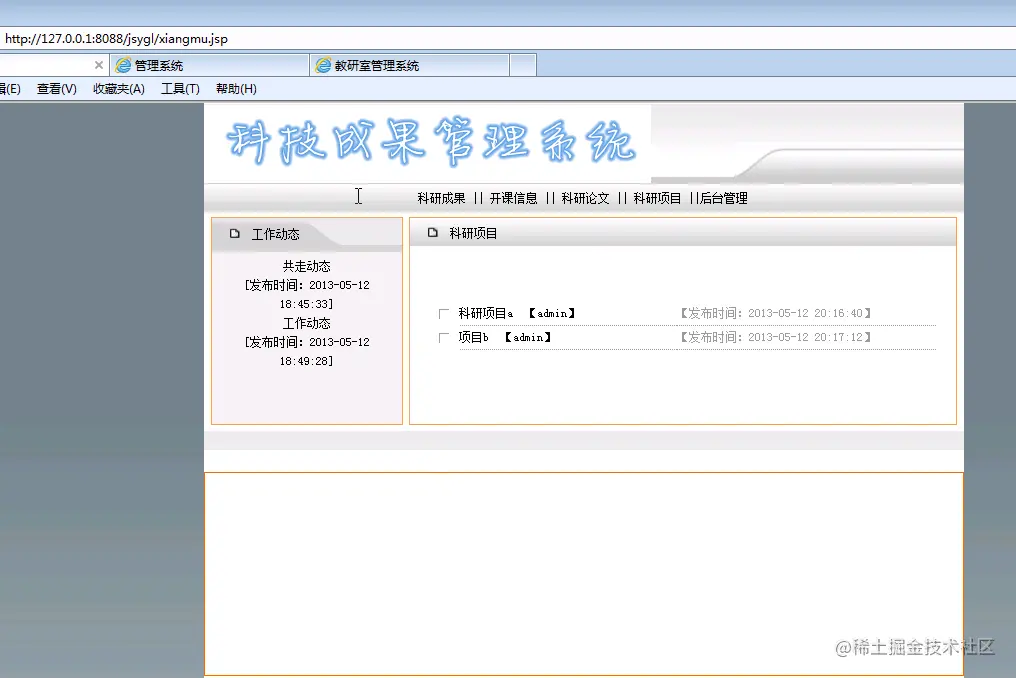This screenshot has height=678, width=1016.
Task: Click inside the browser address bar
Action: click(400, 38)
